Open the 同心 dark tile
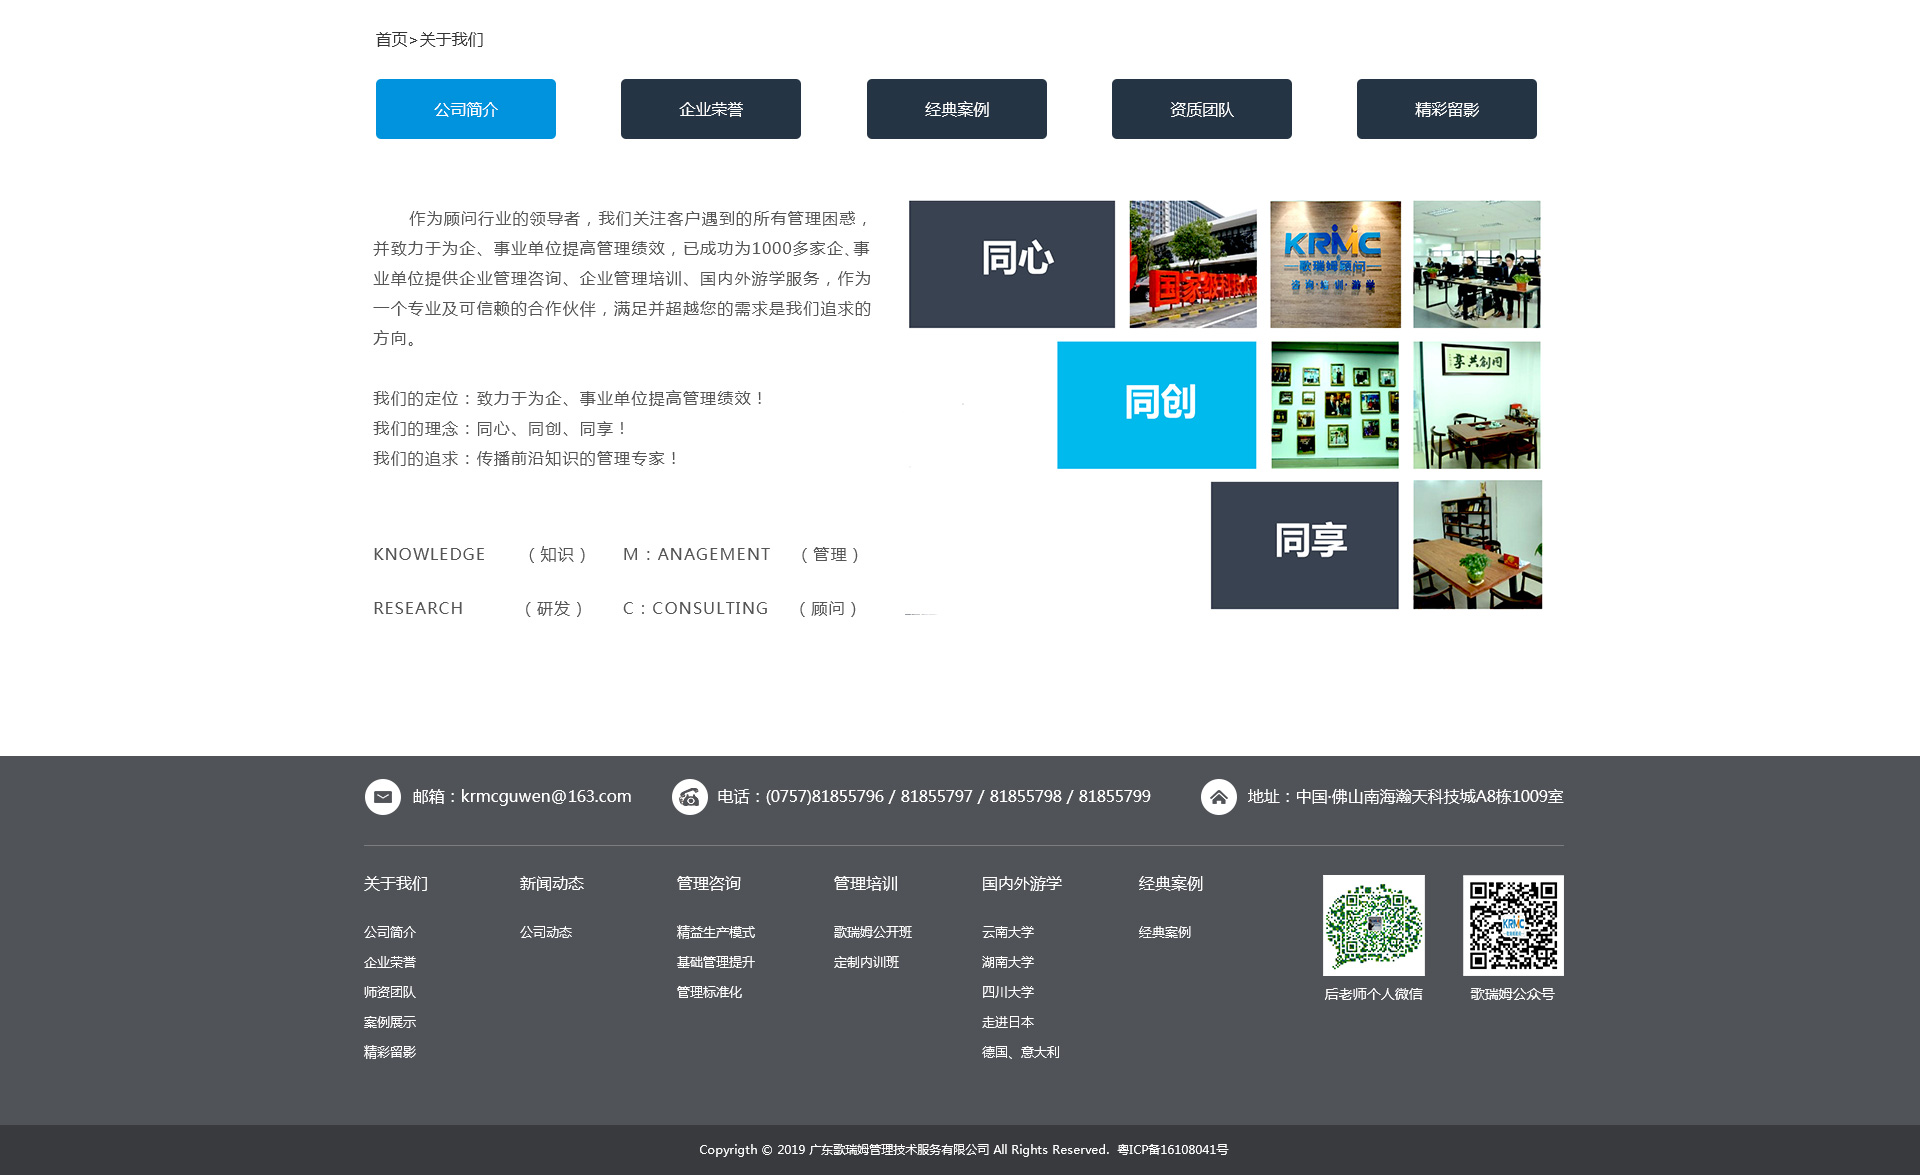Screen dimensions: 1920x1175 (x=1011, y=264)
